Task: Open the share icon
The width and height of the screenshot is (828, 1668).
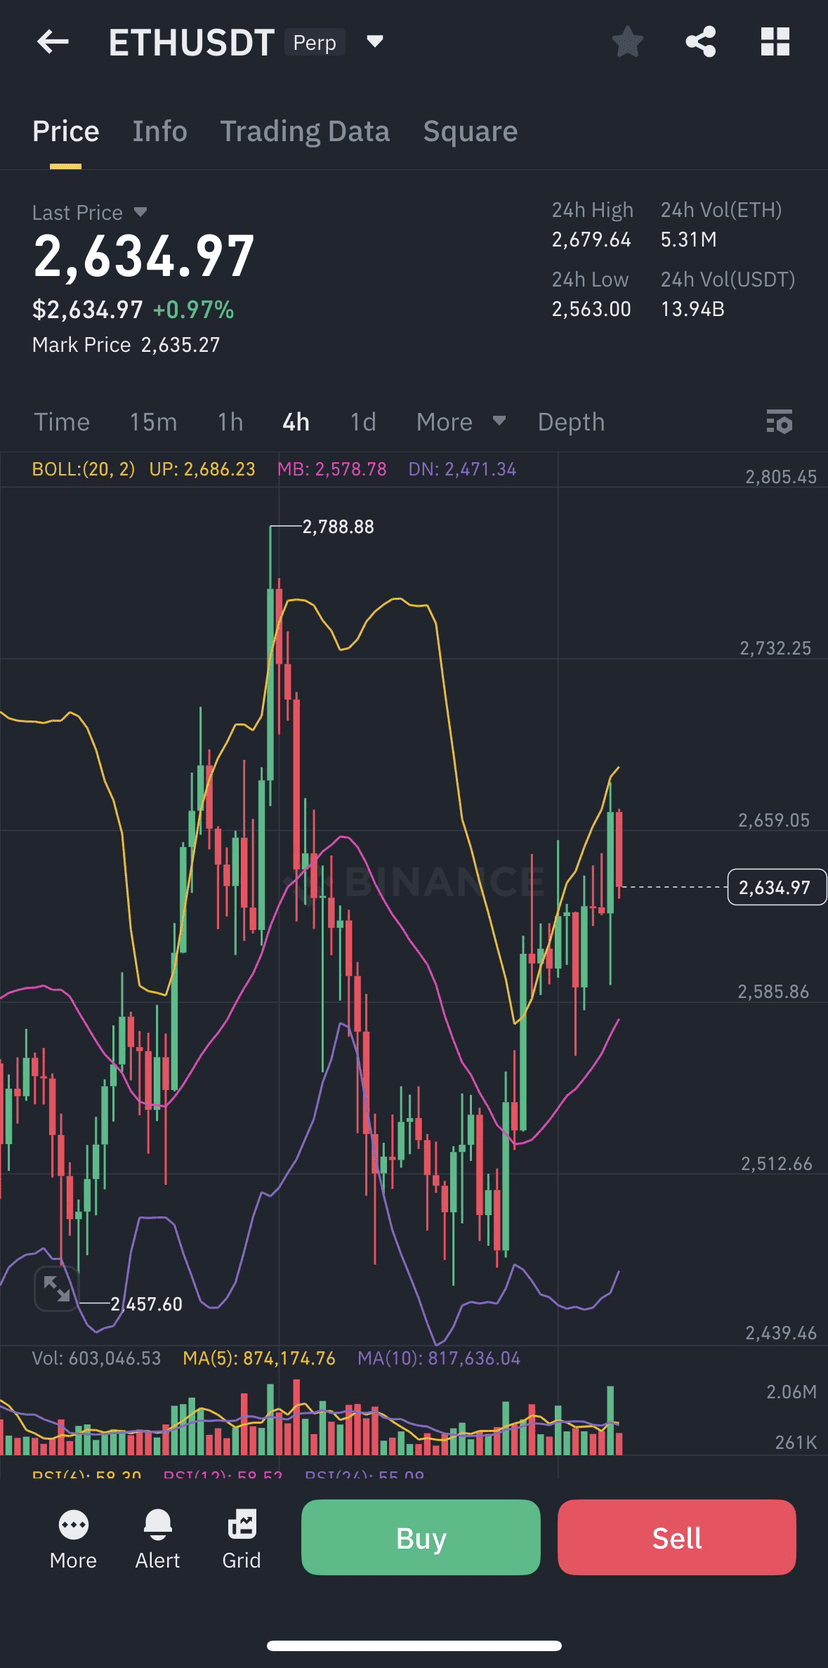Action: click(x=700, y=42)
